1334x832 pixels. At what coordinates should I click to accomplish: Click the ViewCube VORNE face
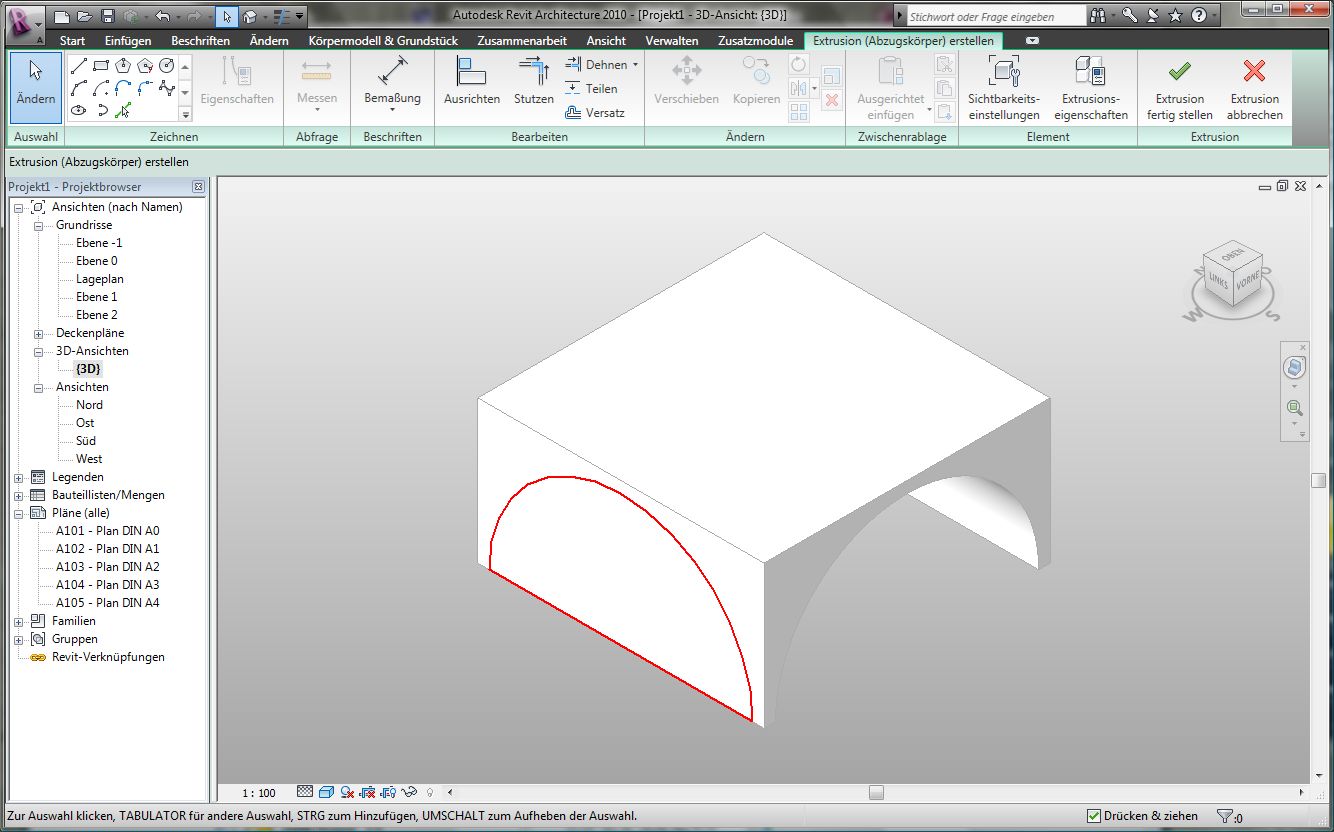[1247, 279]
